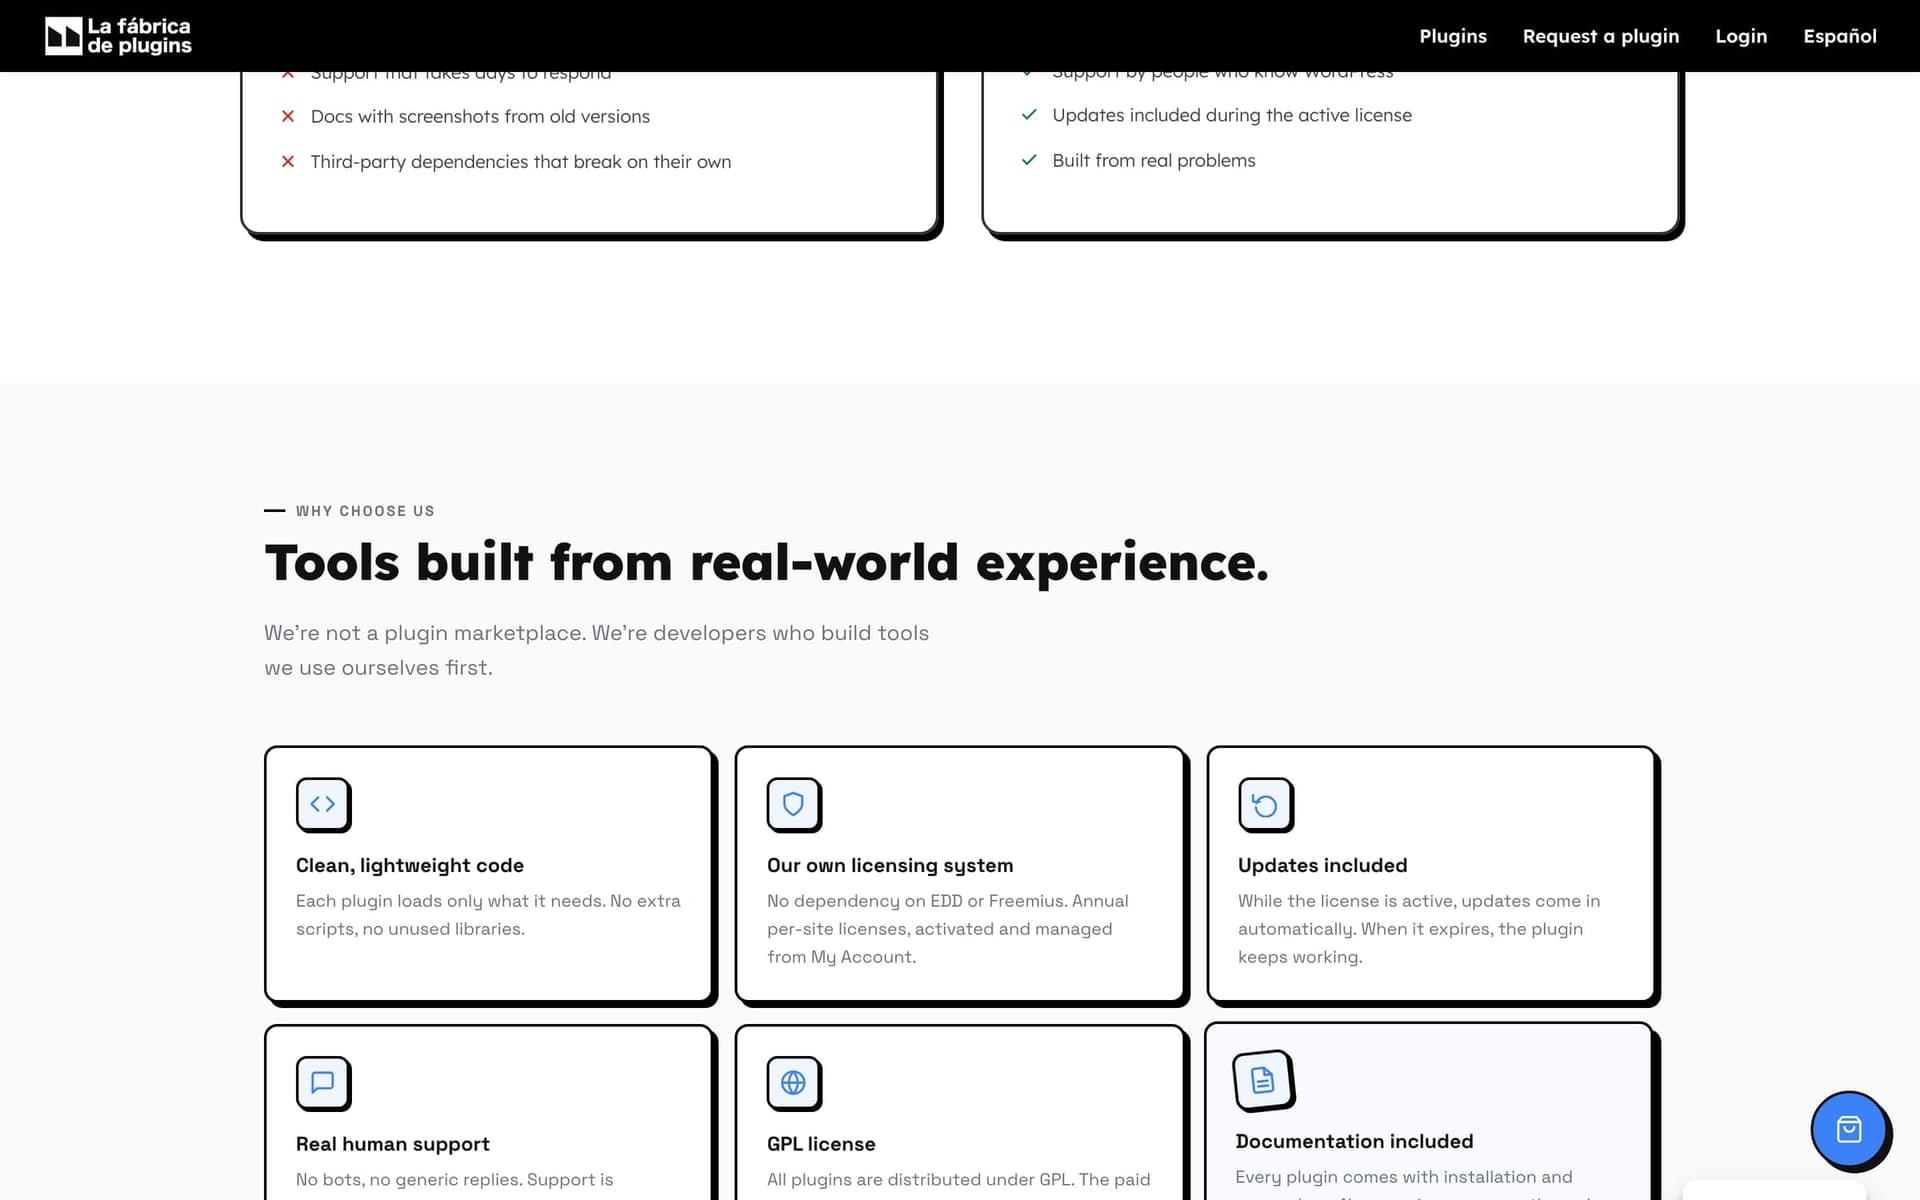This screenshot has width=1920, height=1200.
Task: Click the La fábrica de plugins logo
Action: pyautogui.click(x=117, y=35)
